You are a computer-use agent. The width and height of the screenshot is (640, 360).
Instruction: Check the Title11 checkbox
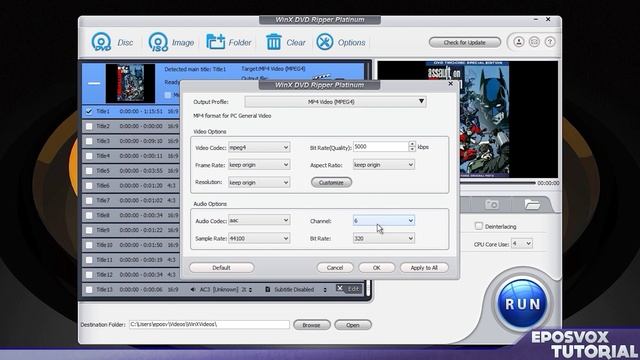(x=89, y=260)
